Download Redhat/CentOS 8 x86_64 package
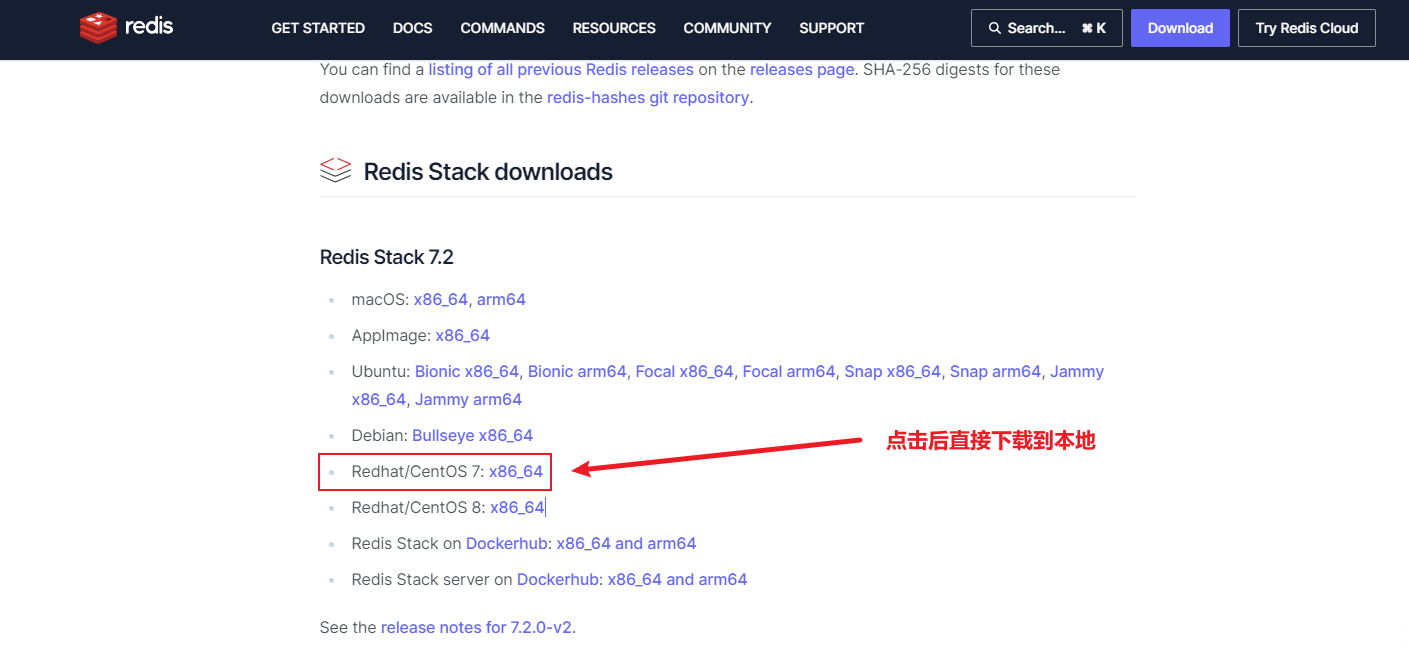1409x658 pixels. (x=517, y=508)
